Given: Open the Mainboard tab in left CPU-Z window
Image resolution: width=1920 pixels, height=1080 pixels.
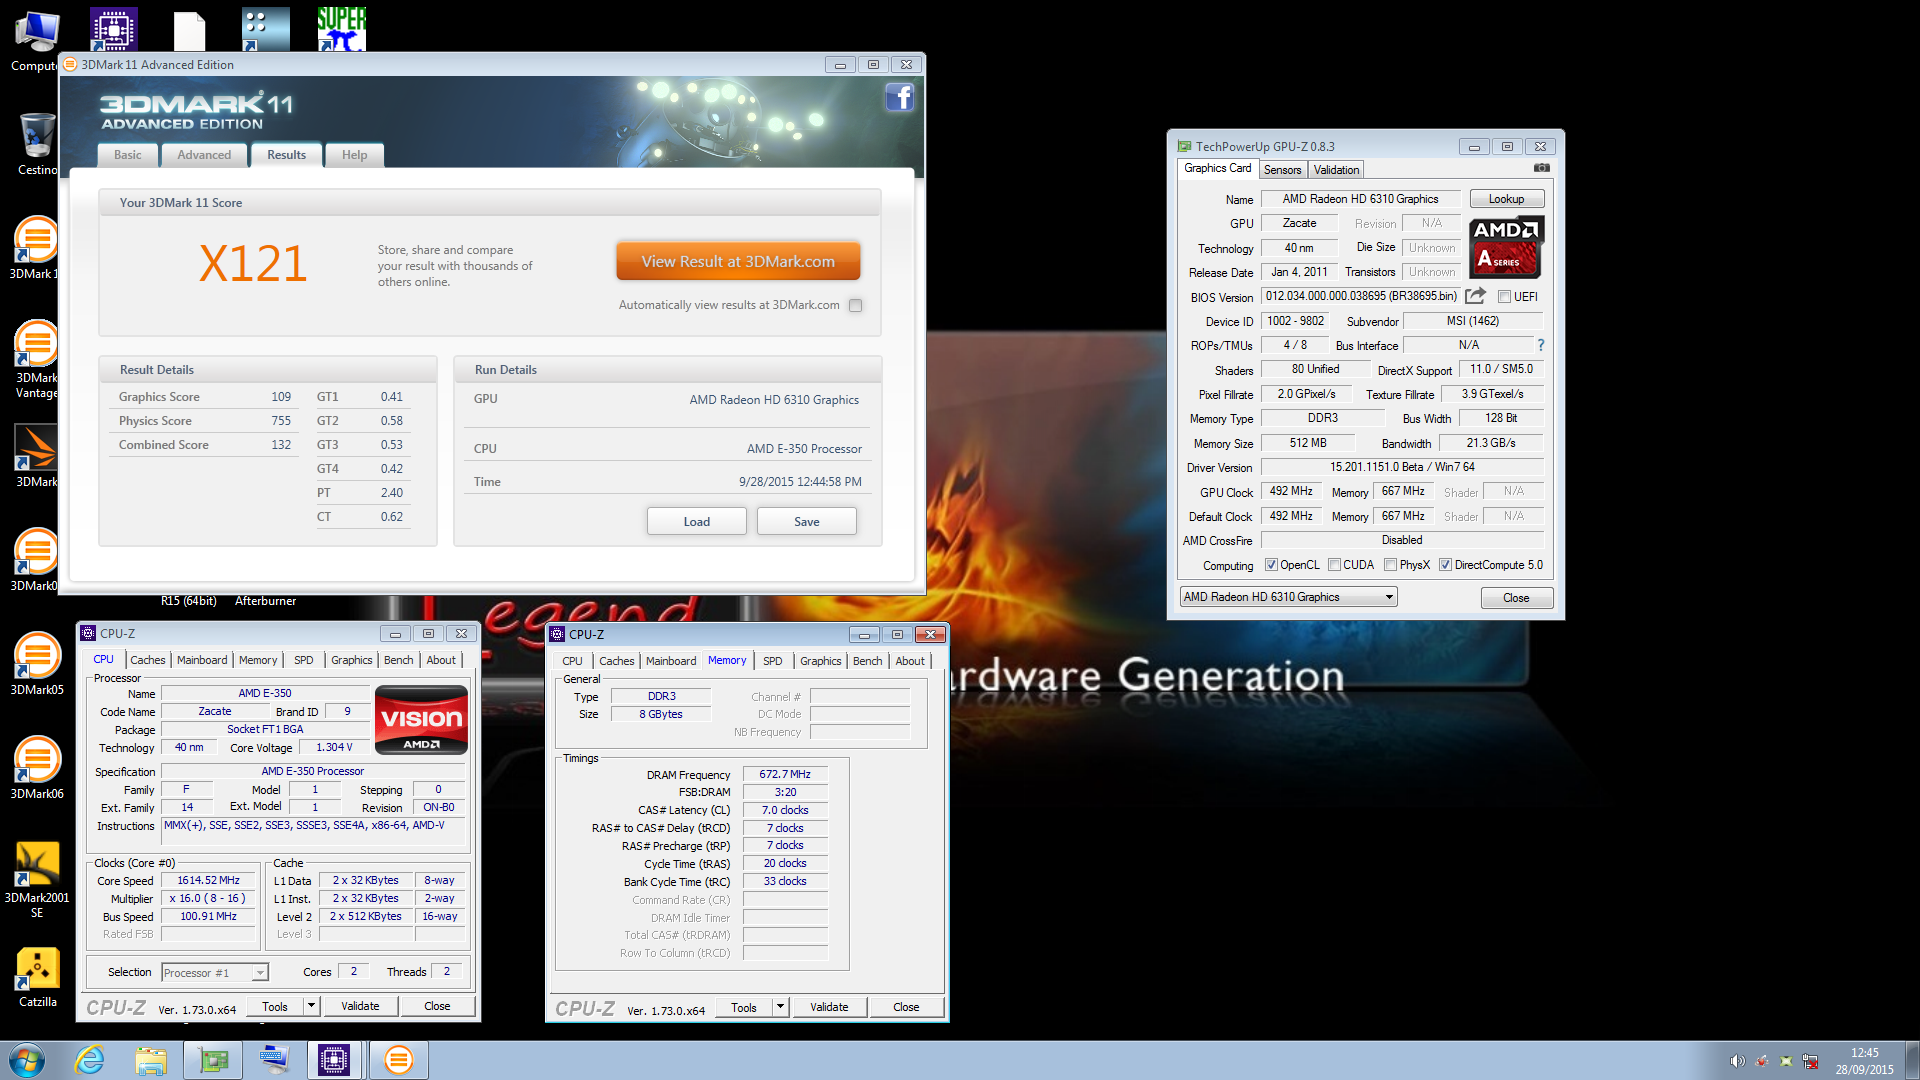Looking at the screenshot, I should (202, 660).
